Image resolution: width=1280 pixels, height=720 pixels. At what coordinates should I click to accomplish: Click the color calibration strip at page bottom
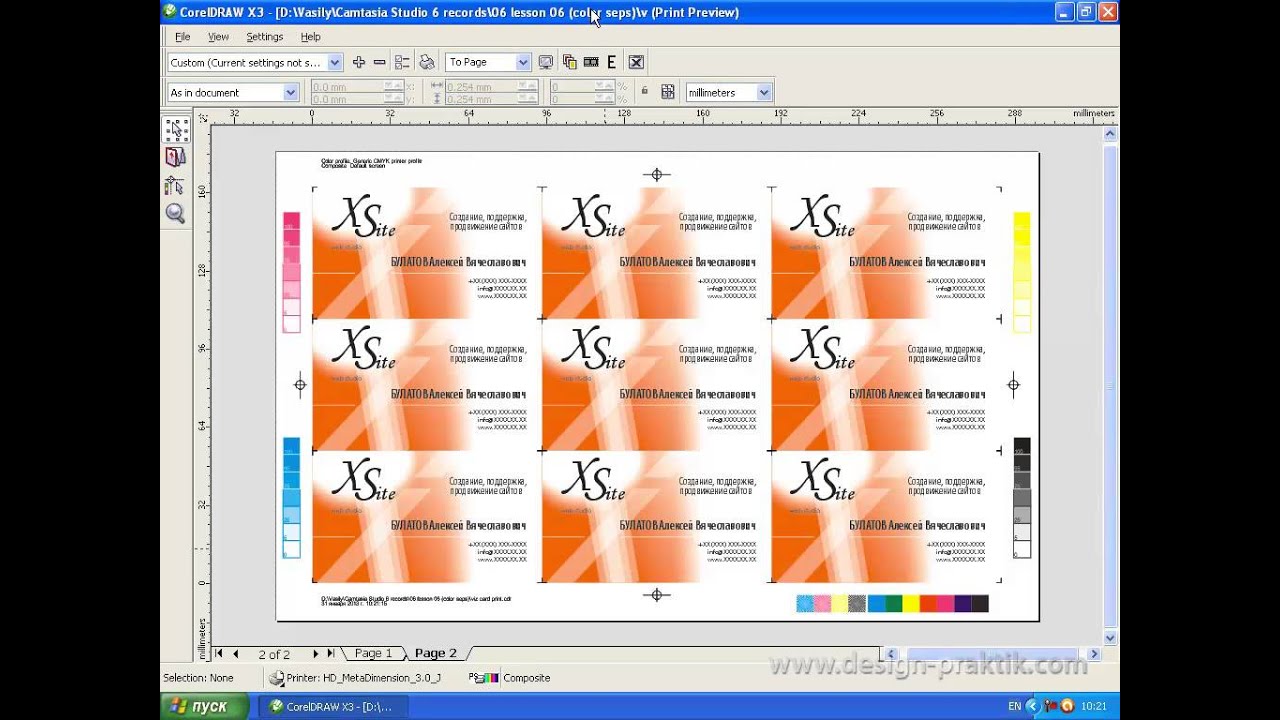coord(892,603)
